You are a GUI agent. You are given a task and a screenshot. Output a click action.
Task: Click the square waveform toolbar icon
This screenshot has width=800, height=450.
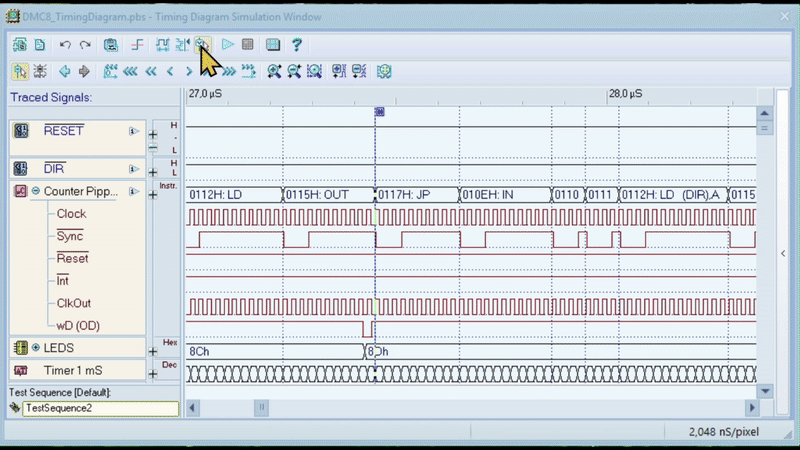162,45
